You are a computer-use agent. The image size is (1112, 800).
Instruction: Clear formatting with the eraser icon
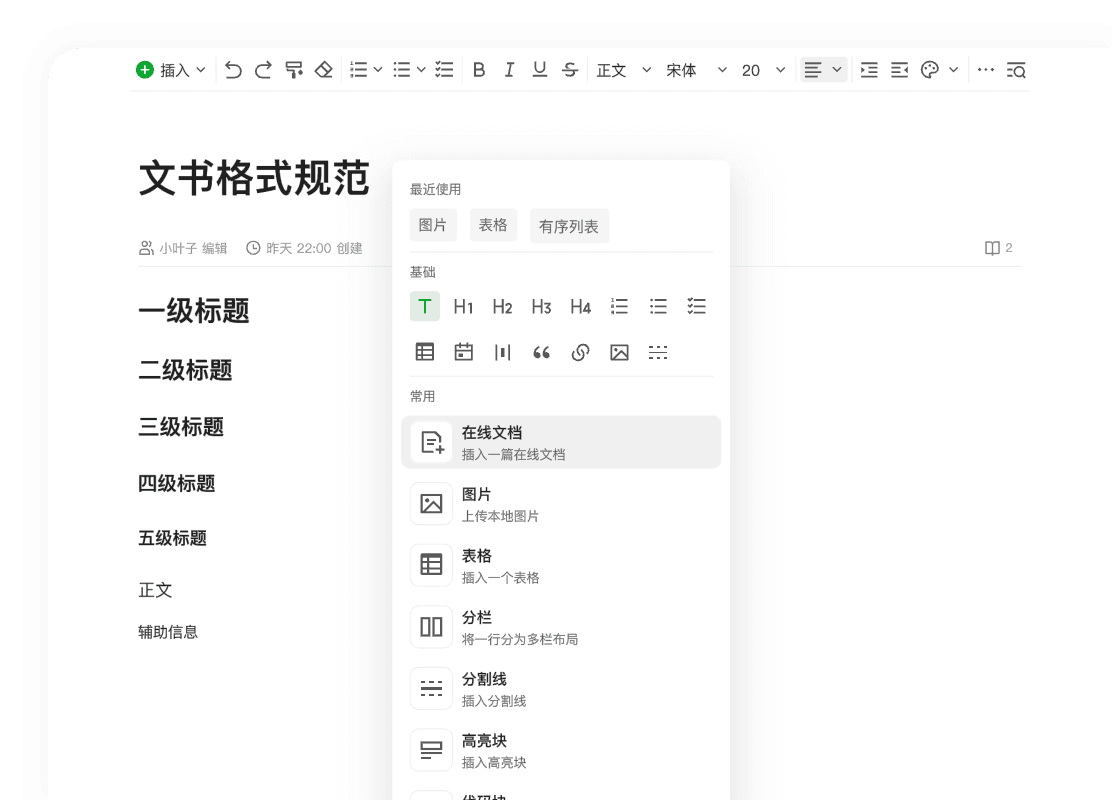click(x=324, y=70)
